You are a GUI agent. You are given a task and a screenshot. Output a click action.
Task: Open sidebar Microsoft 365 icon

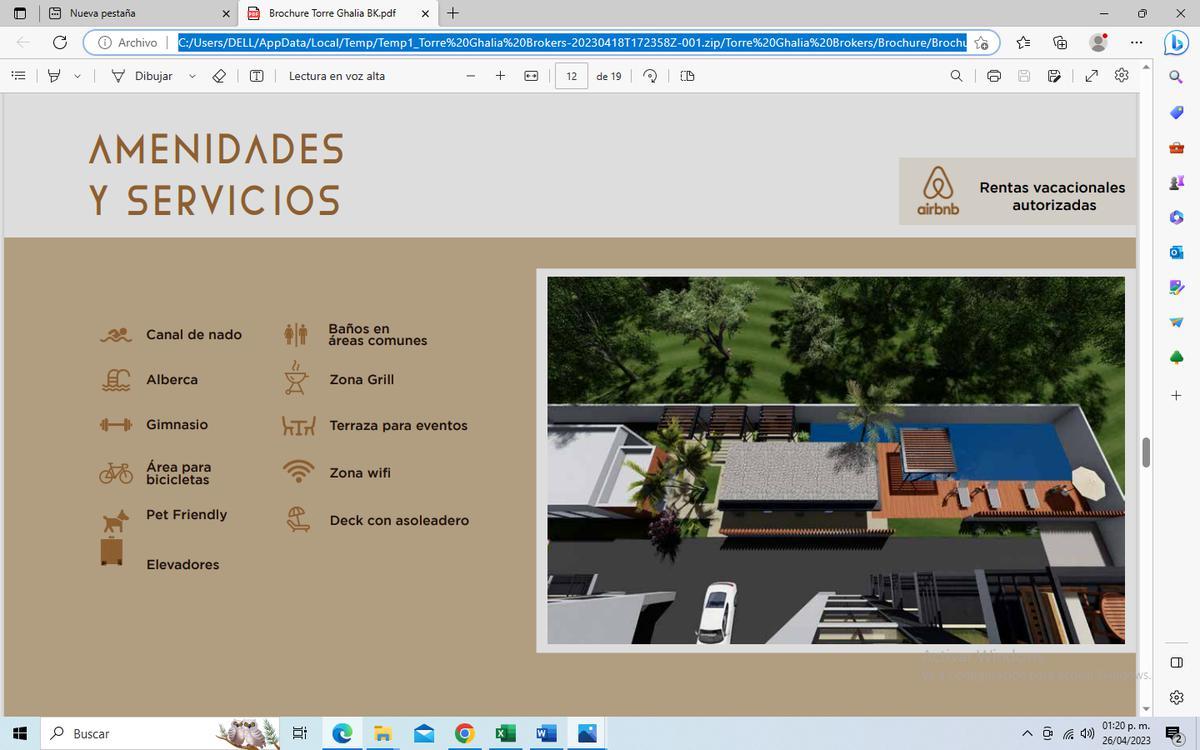[x=1176, y=217]
